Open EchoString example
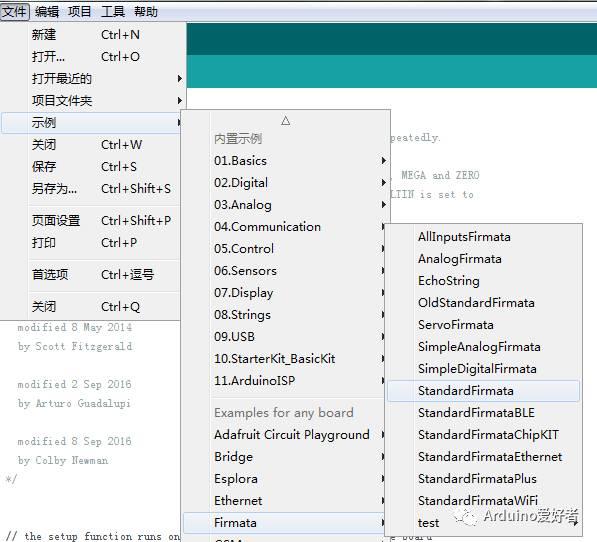 [484, 281]
